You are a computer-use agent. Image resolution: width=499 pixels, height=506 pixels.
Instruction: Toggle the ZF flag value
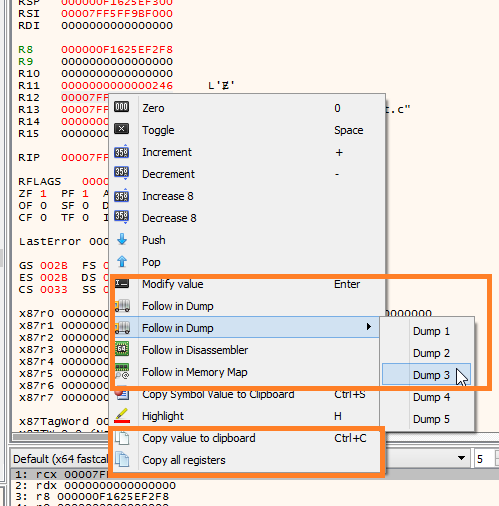pyautogui.click(x=43, y=194)
